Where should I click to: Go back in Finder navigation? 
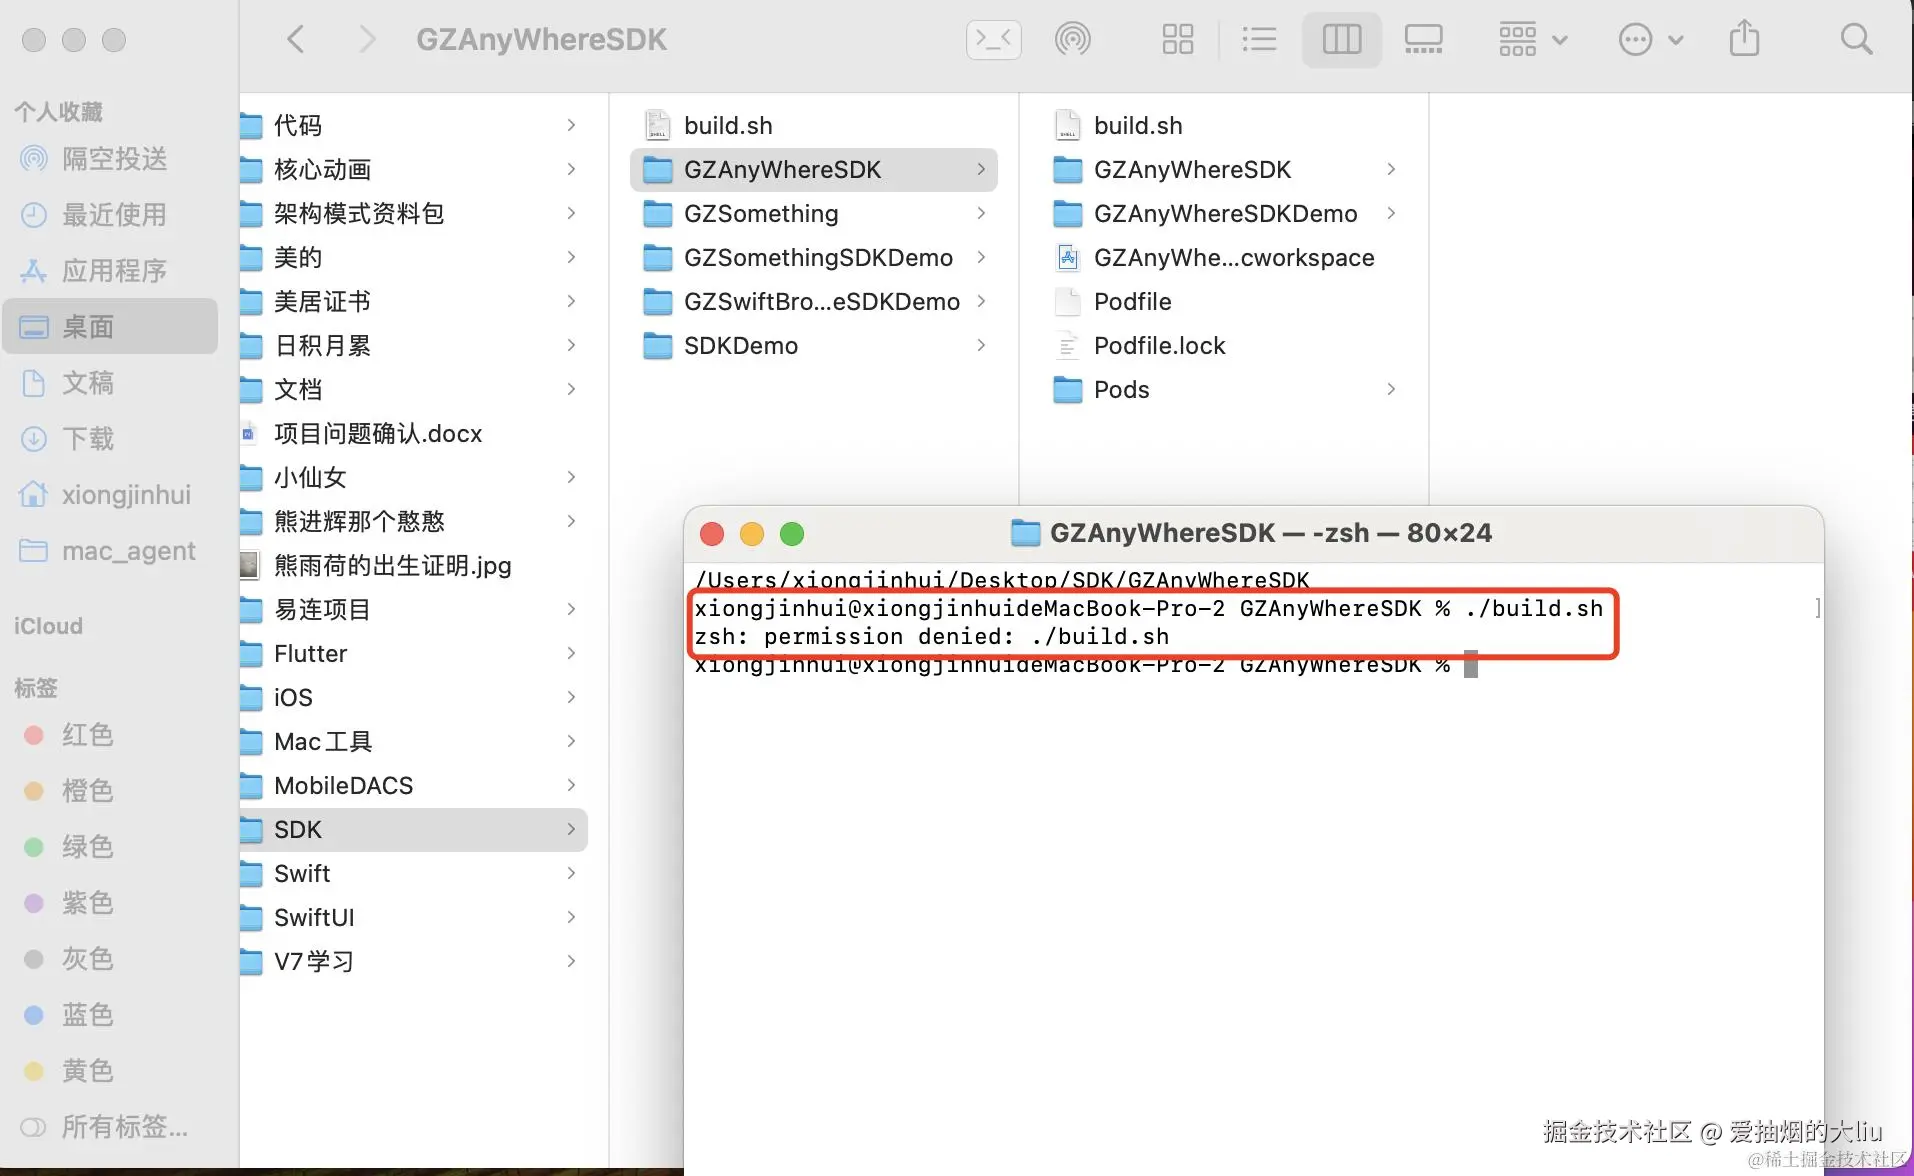295,40
